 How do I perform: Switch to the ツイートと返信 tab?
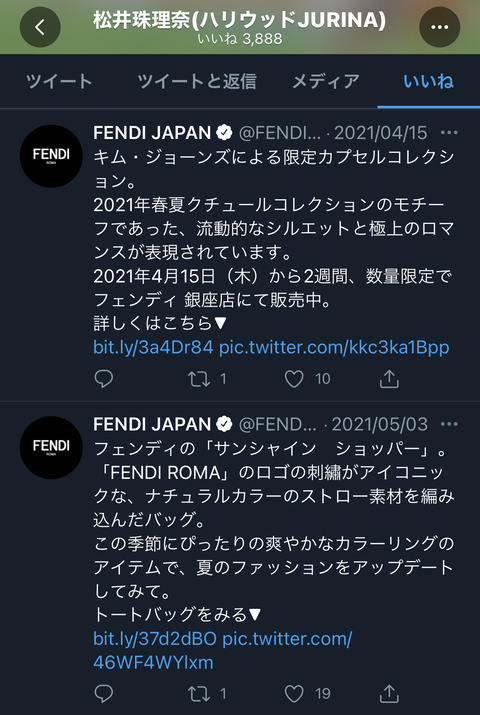coord(196,82)
